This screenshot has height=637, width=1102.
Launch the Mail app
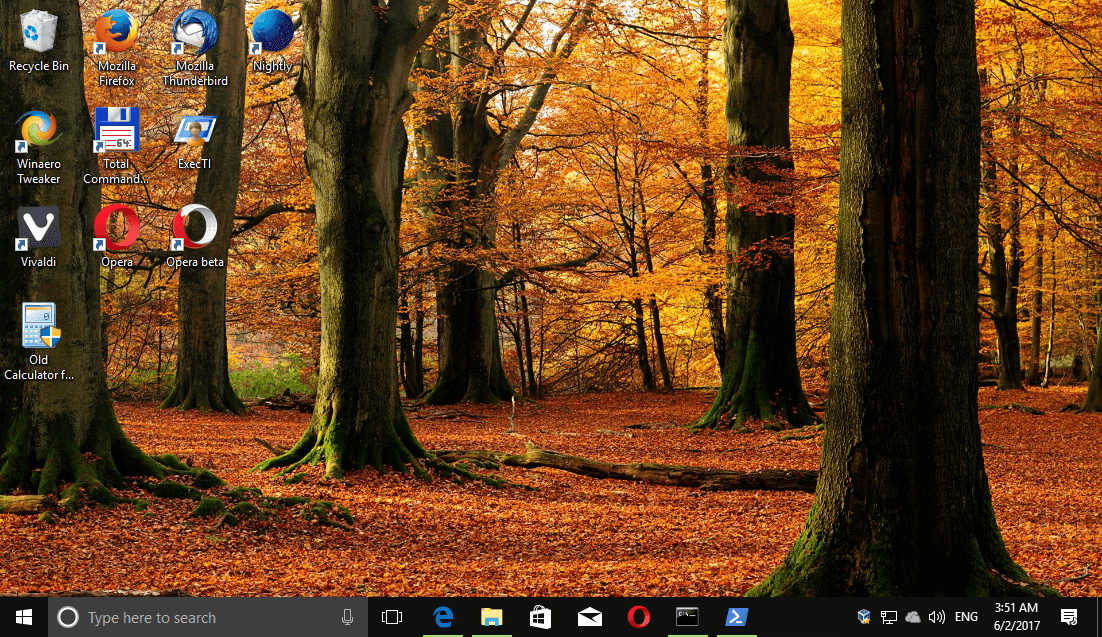coord(589,617)
